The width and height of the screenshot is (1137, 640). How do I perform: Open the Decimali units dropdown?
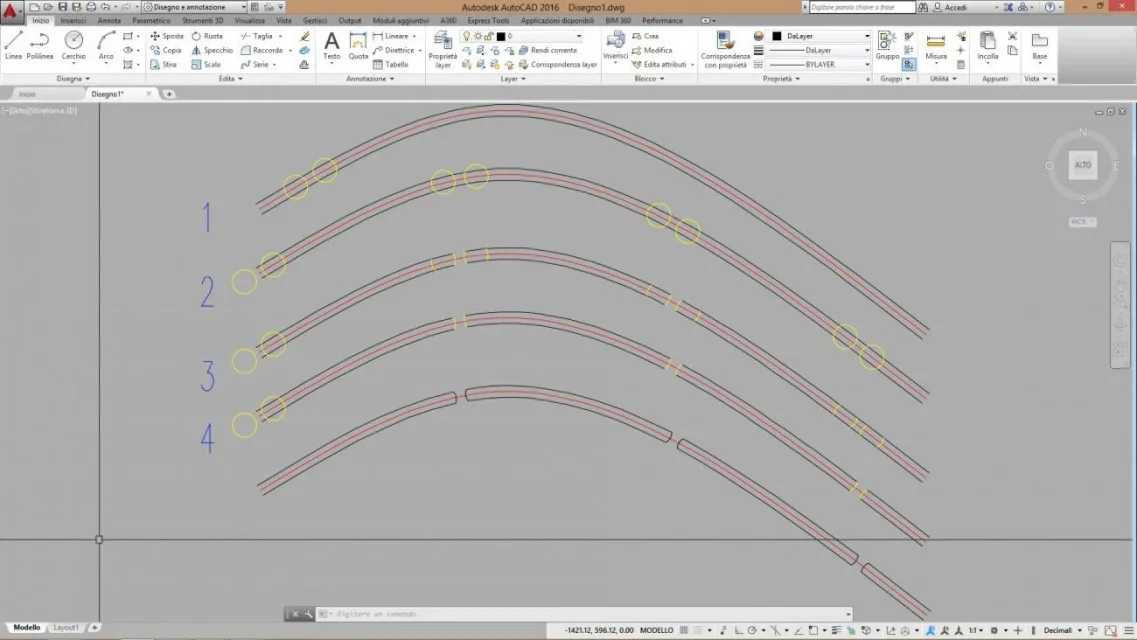tap(1062, 631)
